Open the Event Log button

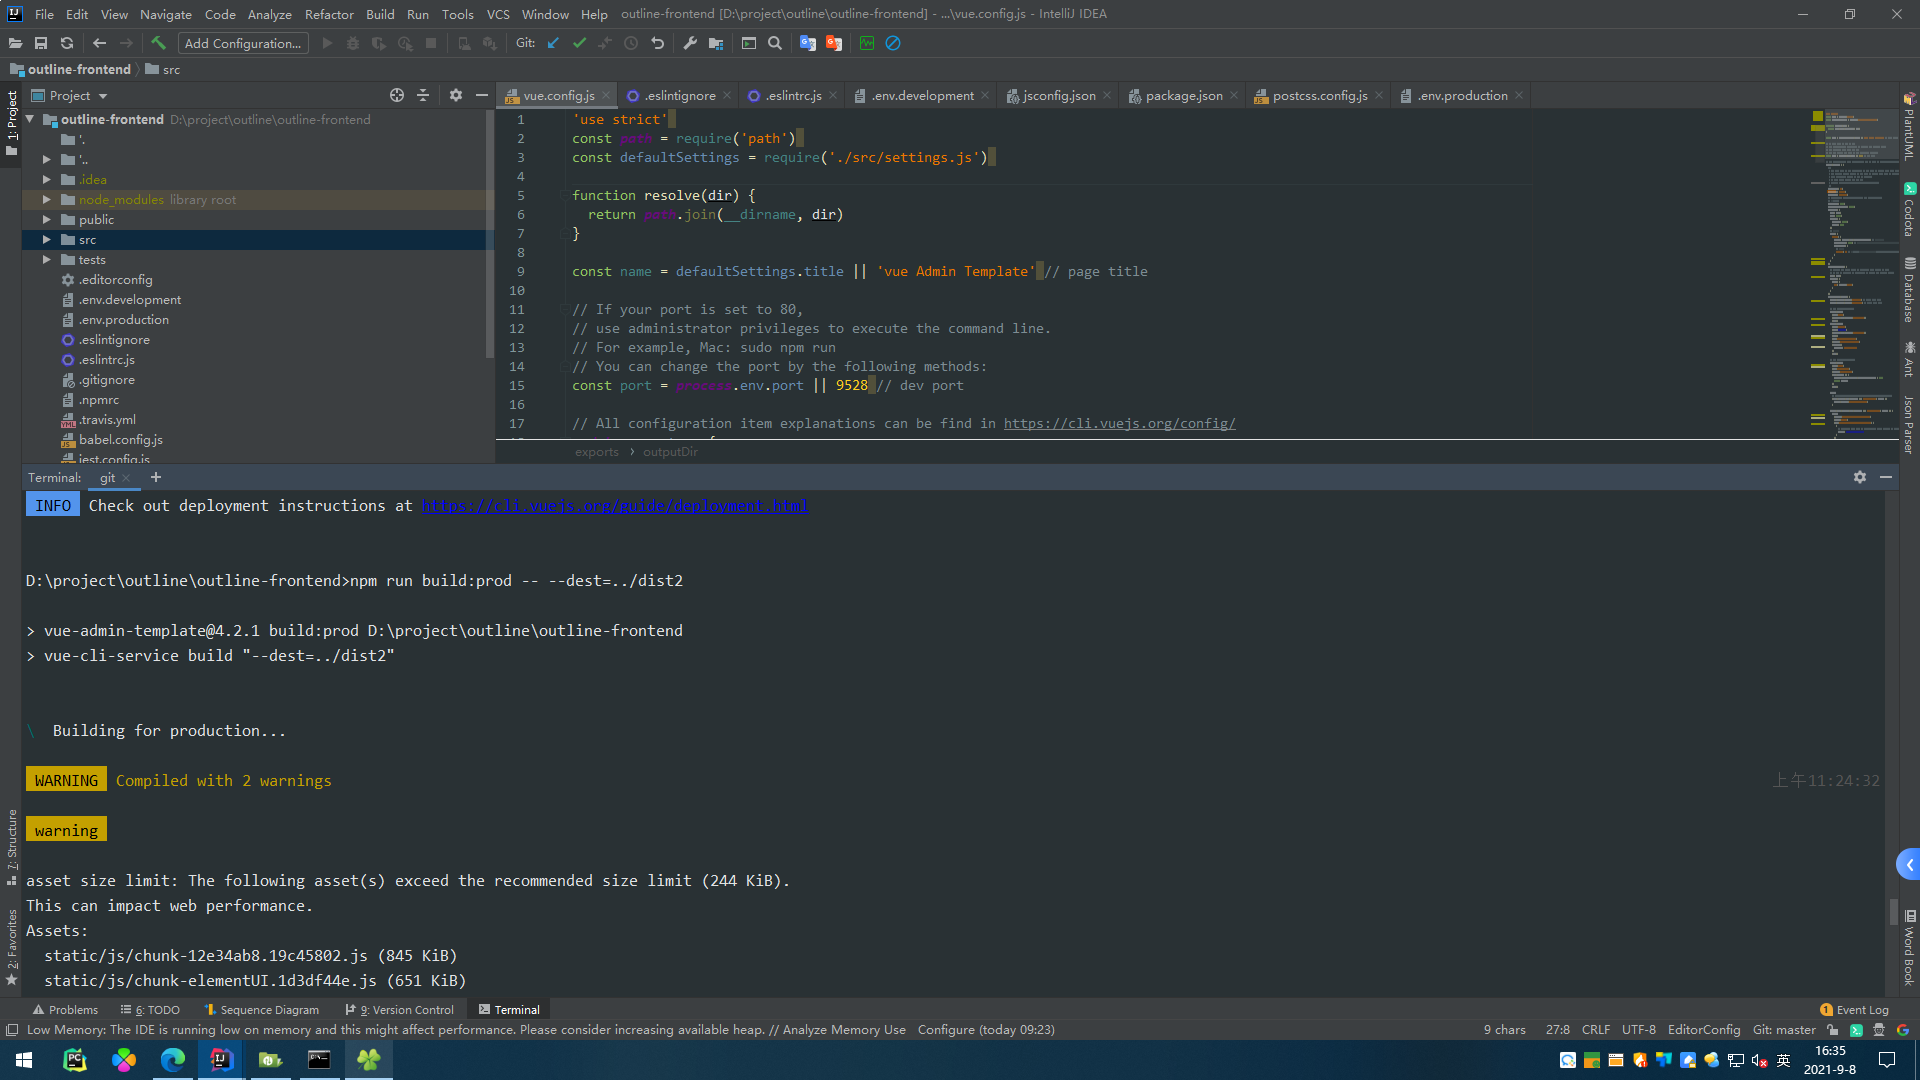(1854, 1010)
